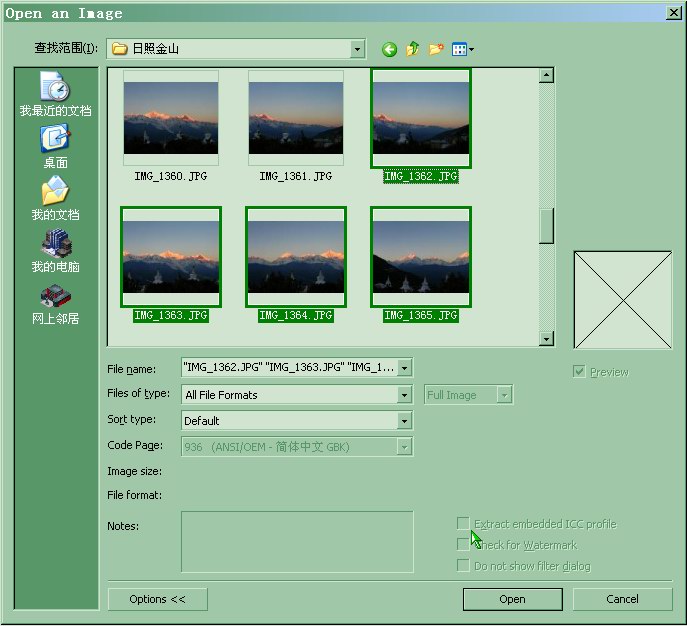Open 我的文档 folder shortcut

pyautogui.click(x=55, y=198)
